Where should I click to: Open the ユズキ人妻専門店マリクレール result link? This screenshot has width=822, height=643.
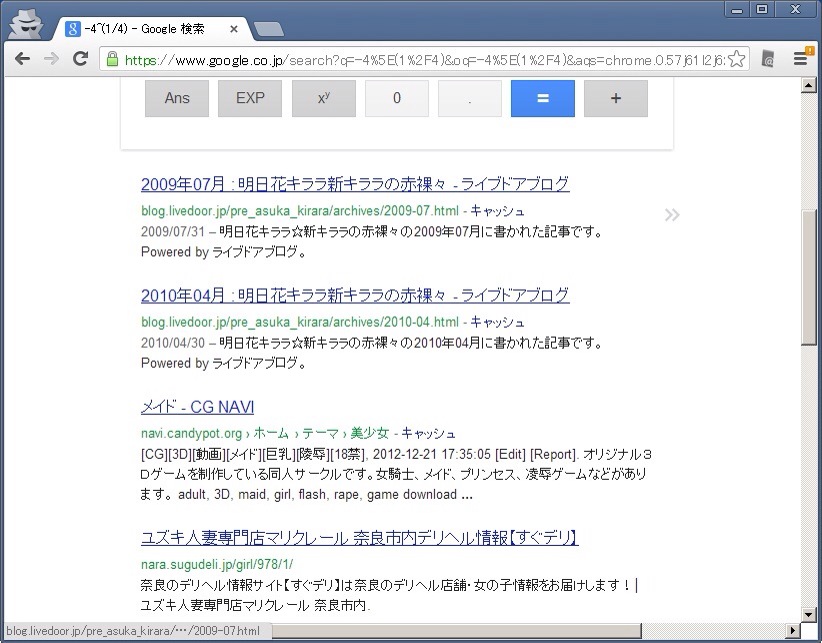(360, 538)
